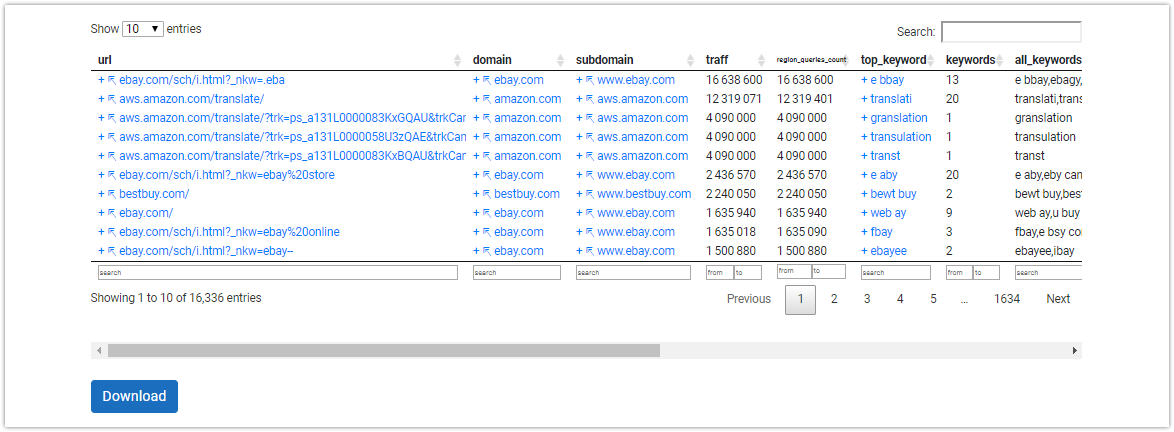
Task: Click the plus icon before bestbuy.com domain
Action: pyautogui.click(x=476, y=195)
